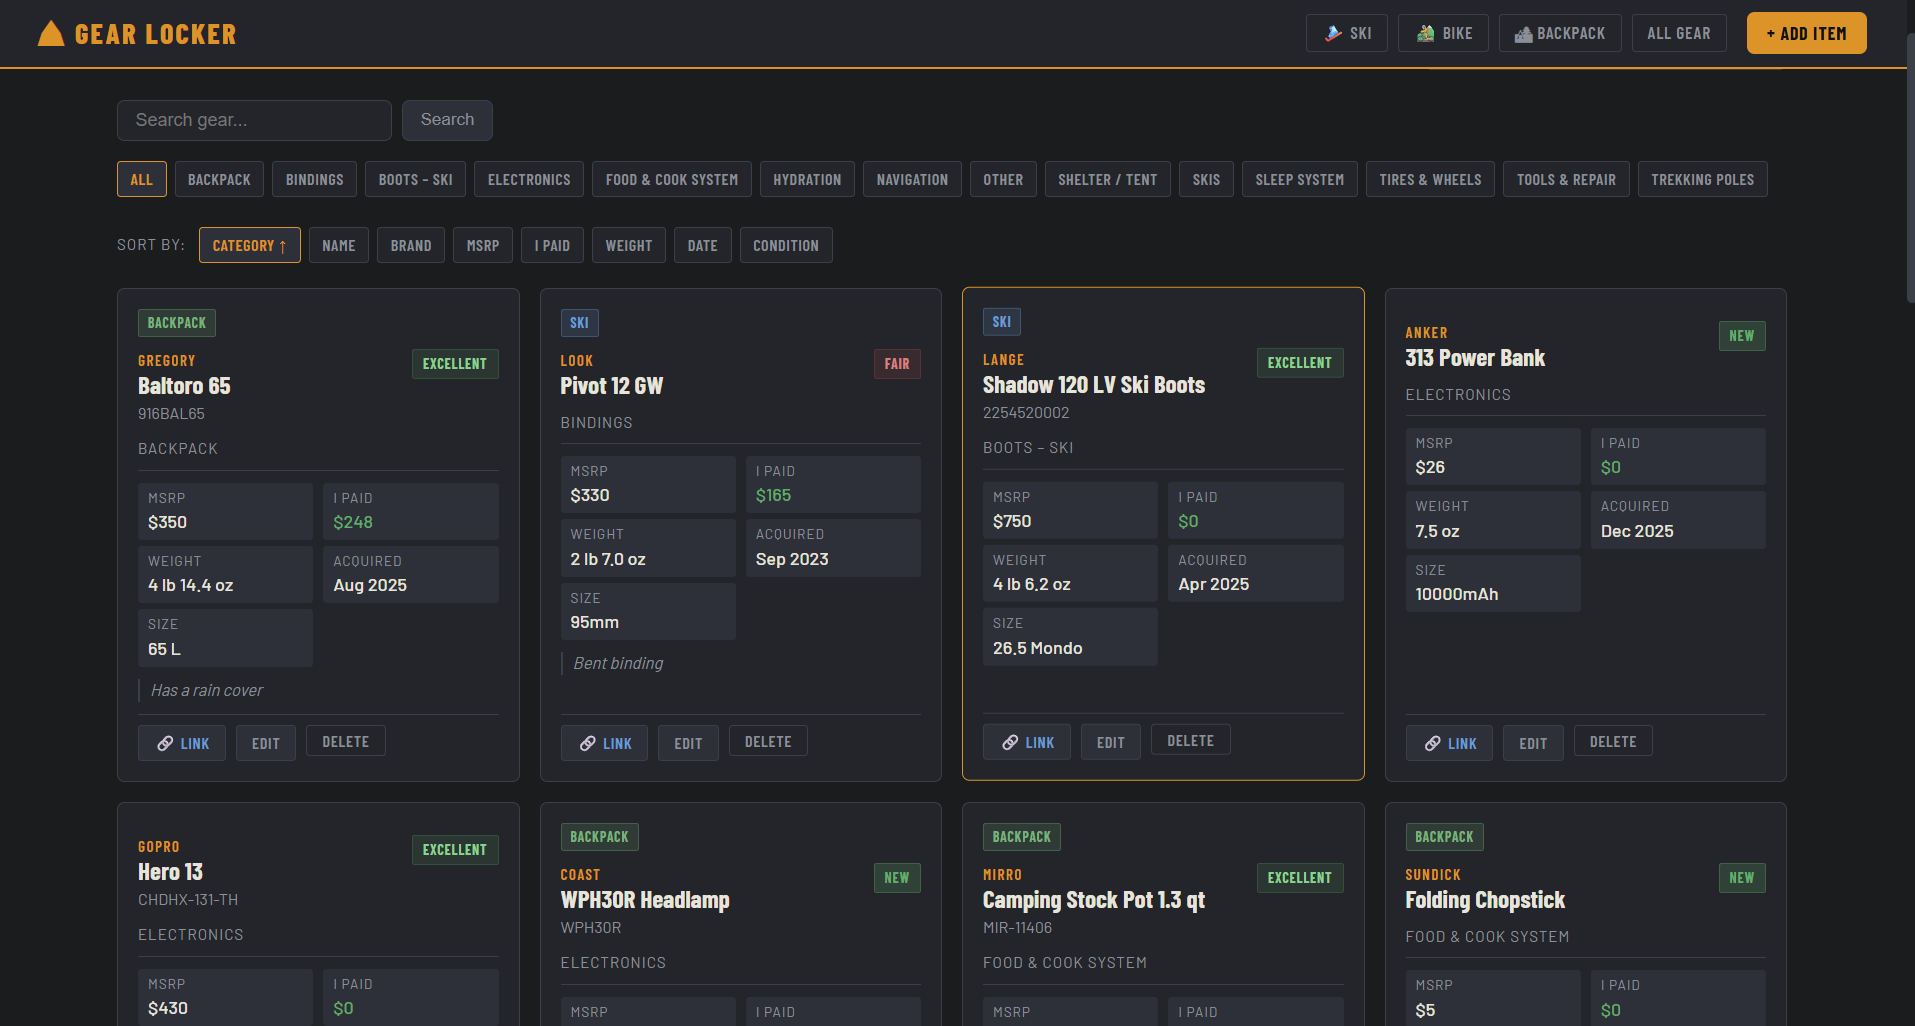Edit the Shadow 120 LV Ski Boots

pos(1111,742)
